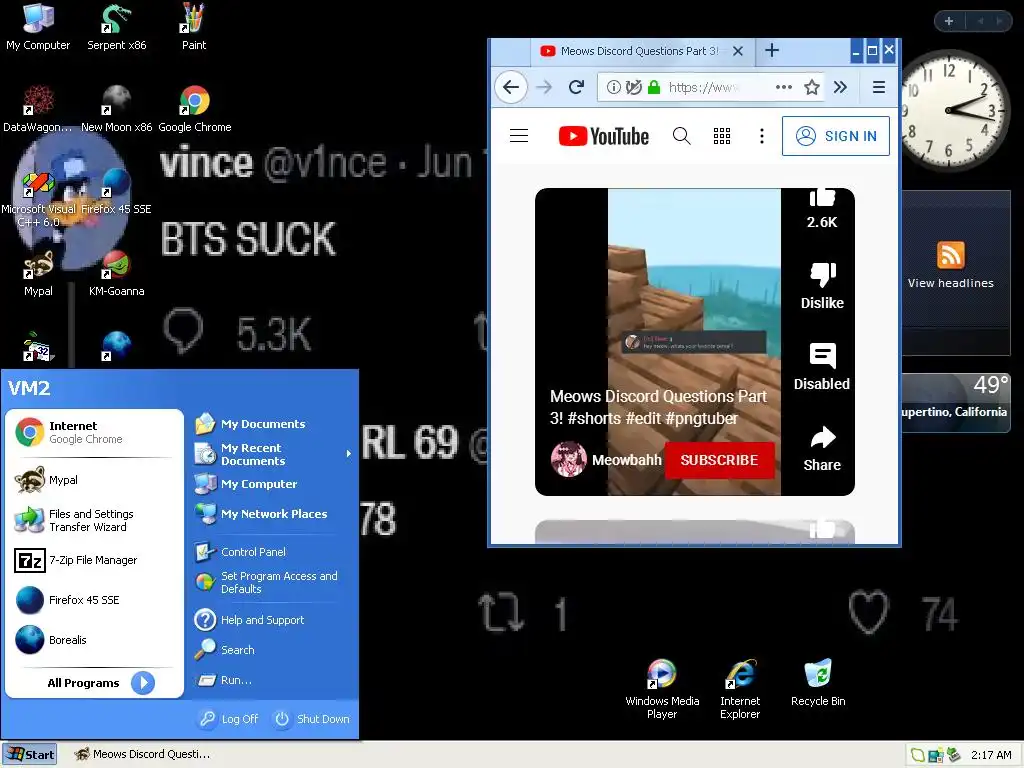Launch Firefox 45 SSE from Start menu
Image resolution: width=1024 pixels, height=768 pixels.
click(x=95, y=600)
